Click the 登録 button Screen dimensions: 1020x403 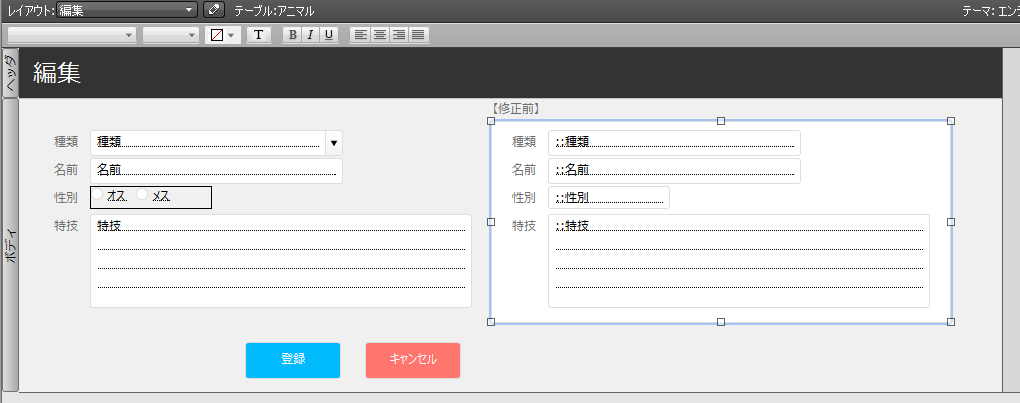point(293,360)
